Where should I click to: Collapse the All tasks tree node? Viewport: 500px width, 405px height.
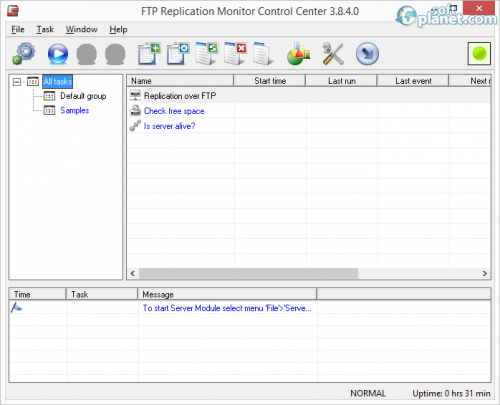pyautogui.click(x=17, y=82)
